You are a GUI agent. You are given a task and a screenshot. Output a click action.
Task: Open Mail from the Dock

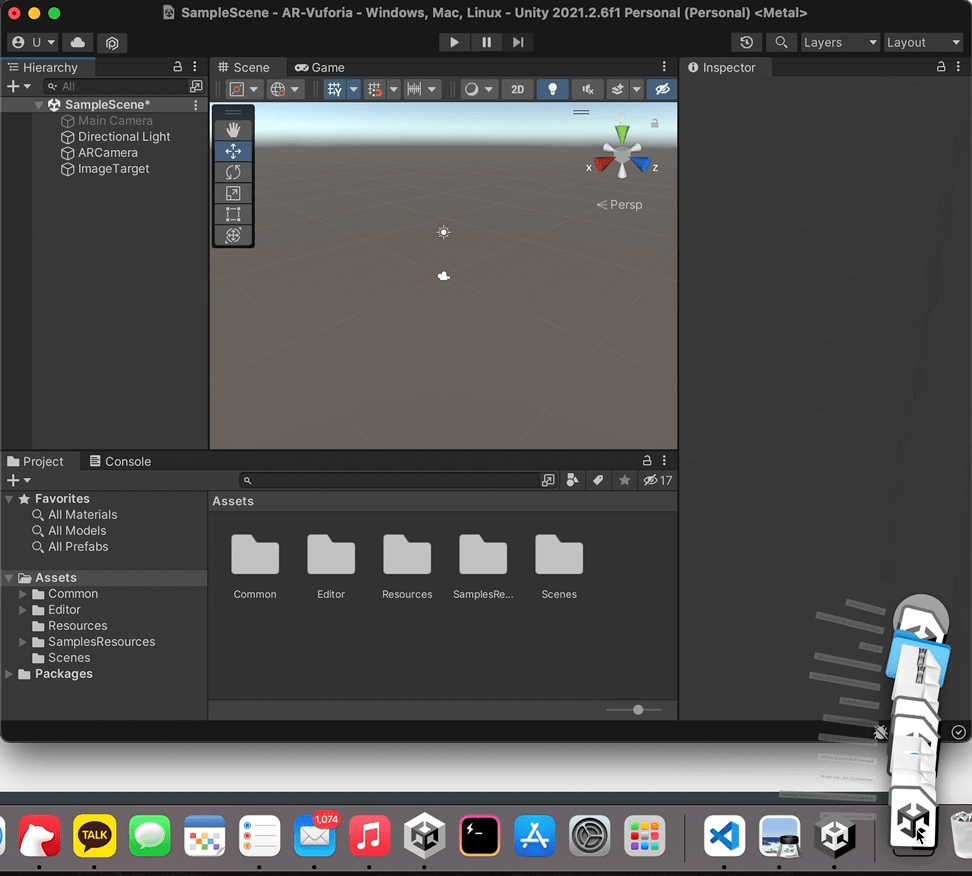315,835
